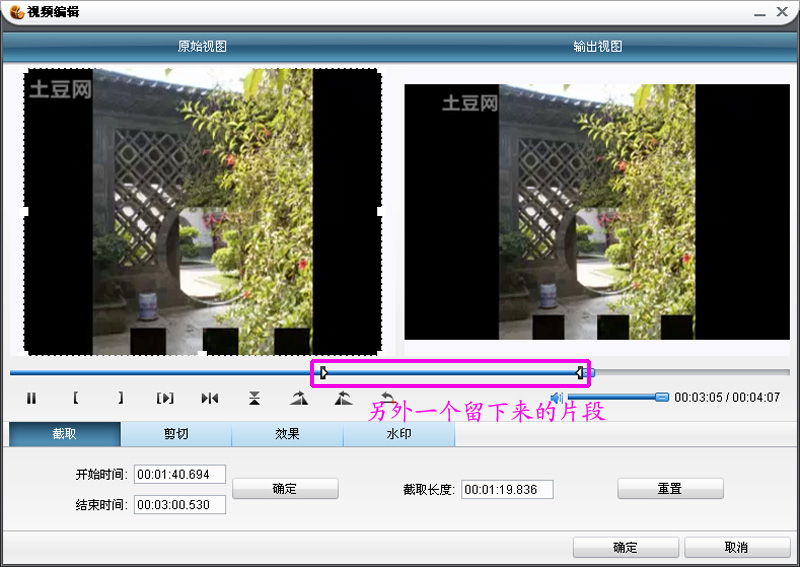Open the 效果 tab
The height and width of the screenshot is (567, 800).
click(x=287, y=434)
